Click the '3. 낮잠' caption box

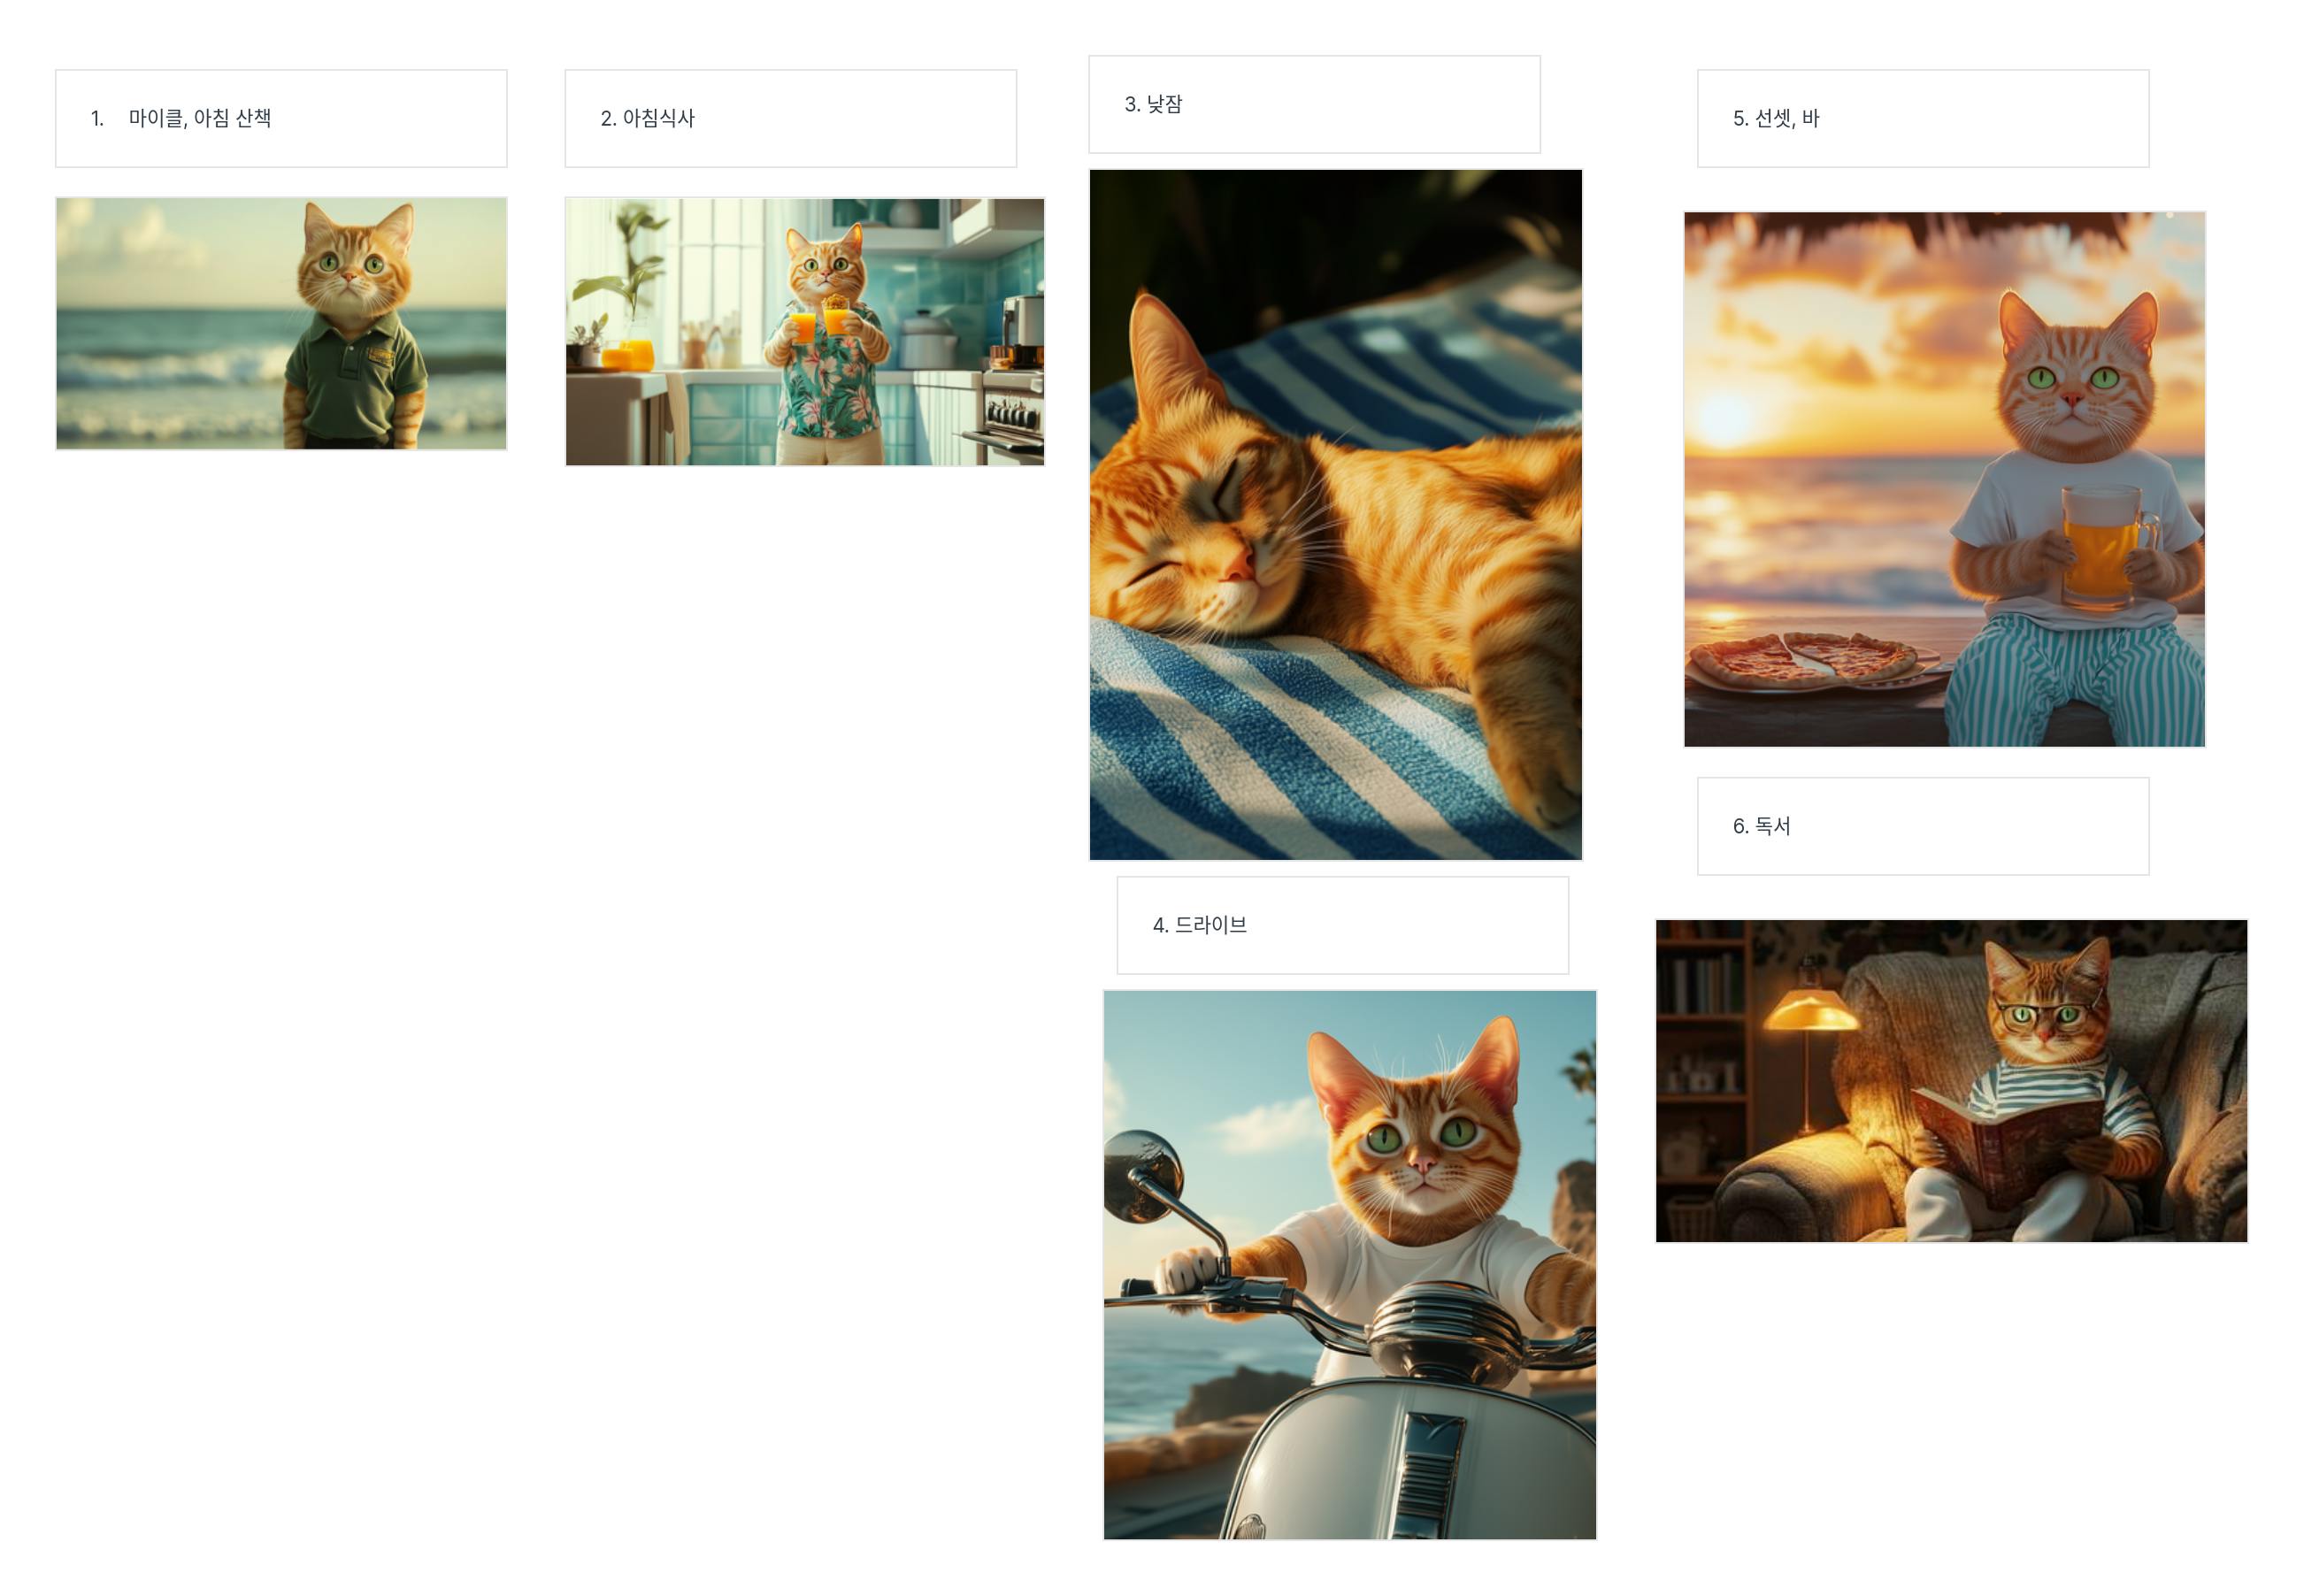[1313, 104]
